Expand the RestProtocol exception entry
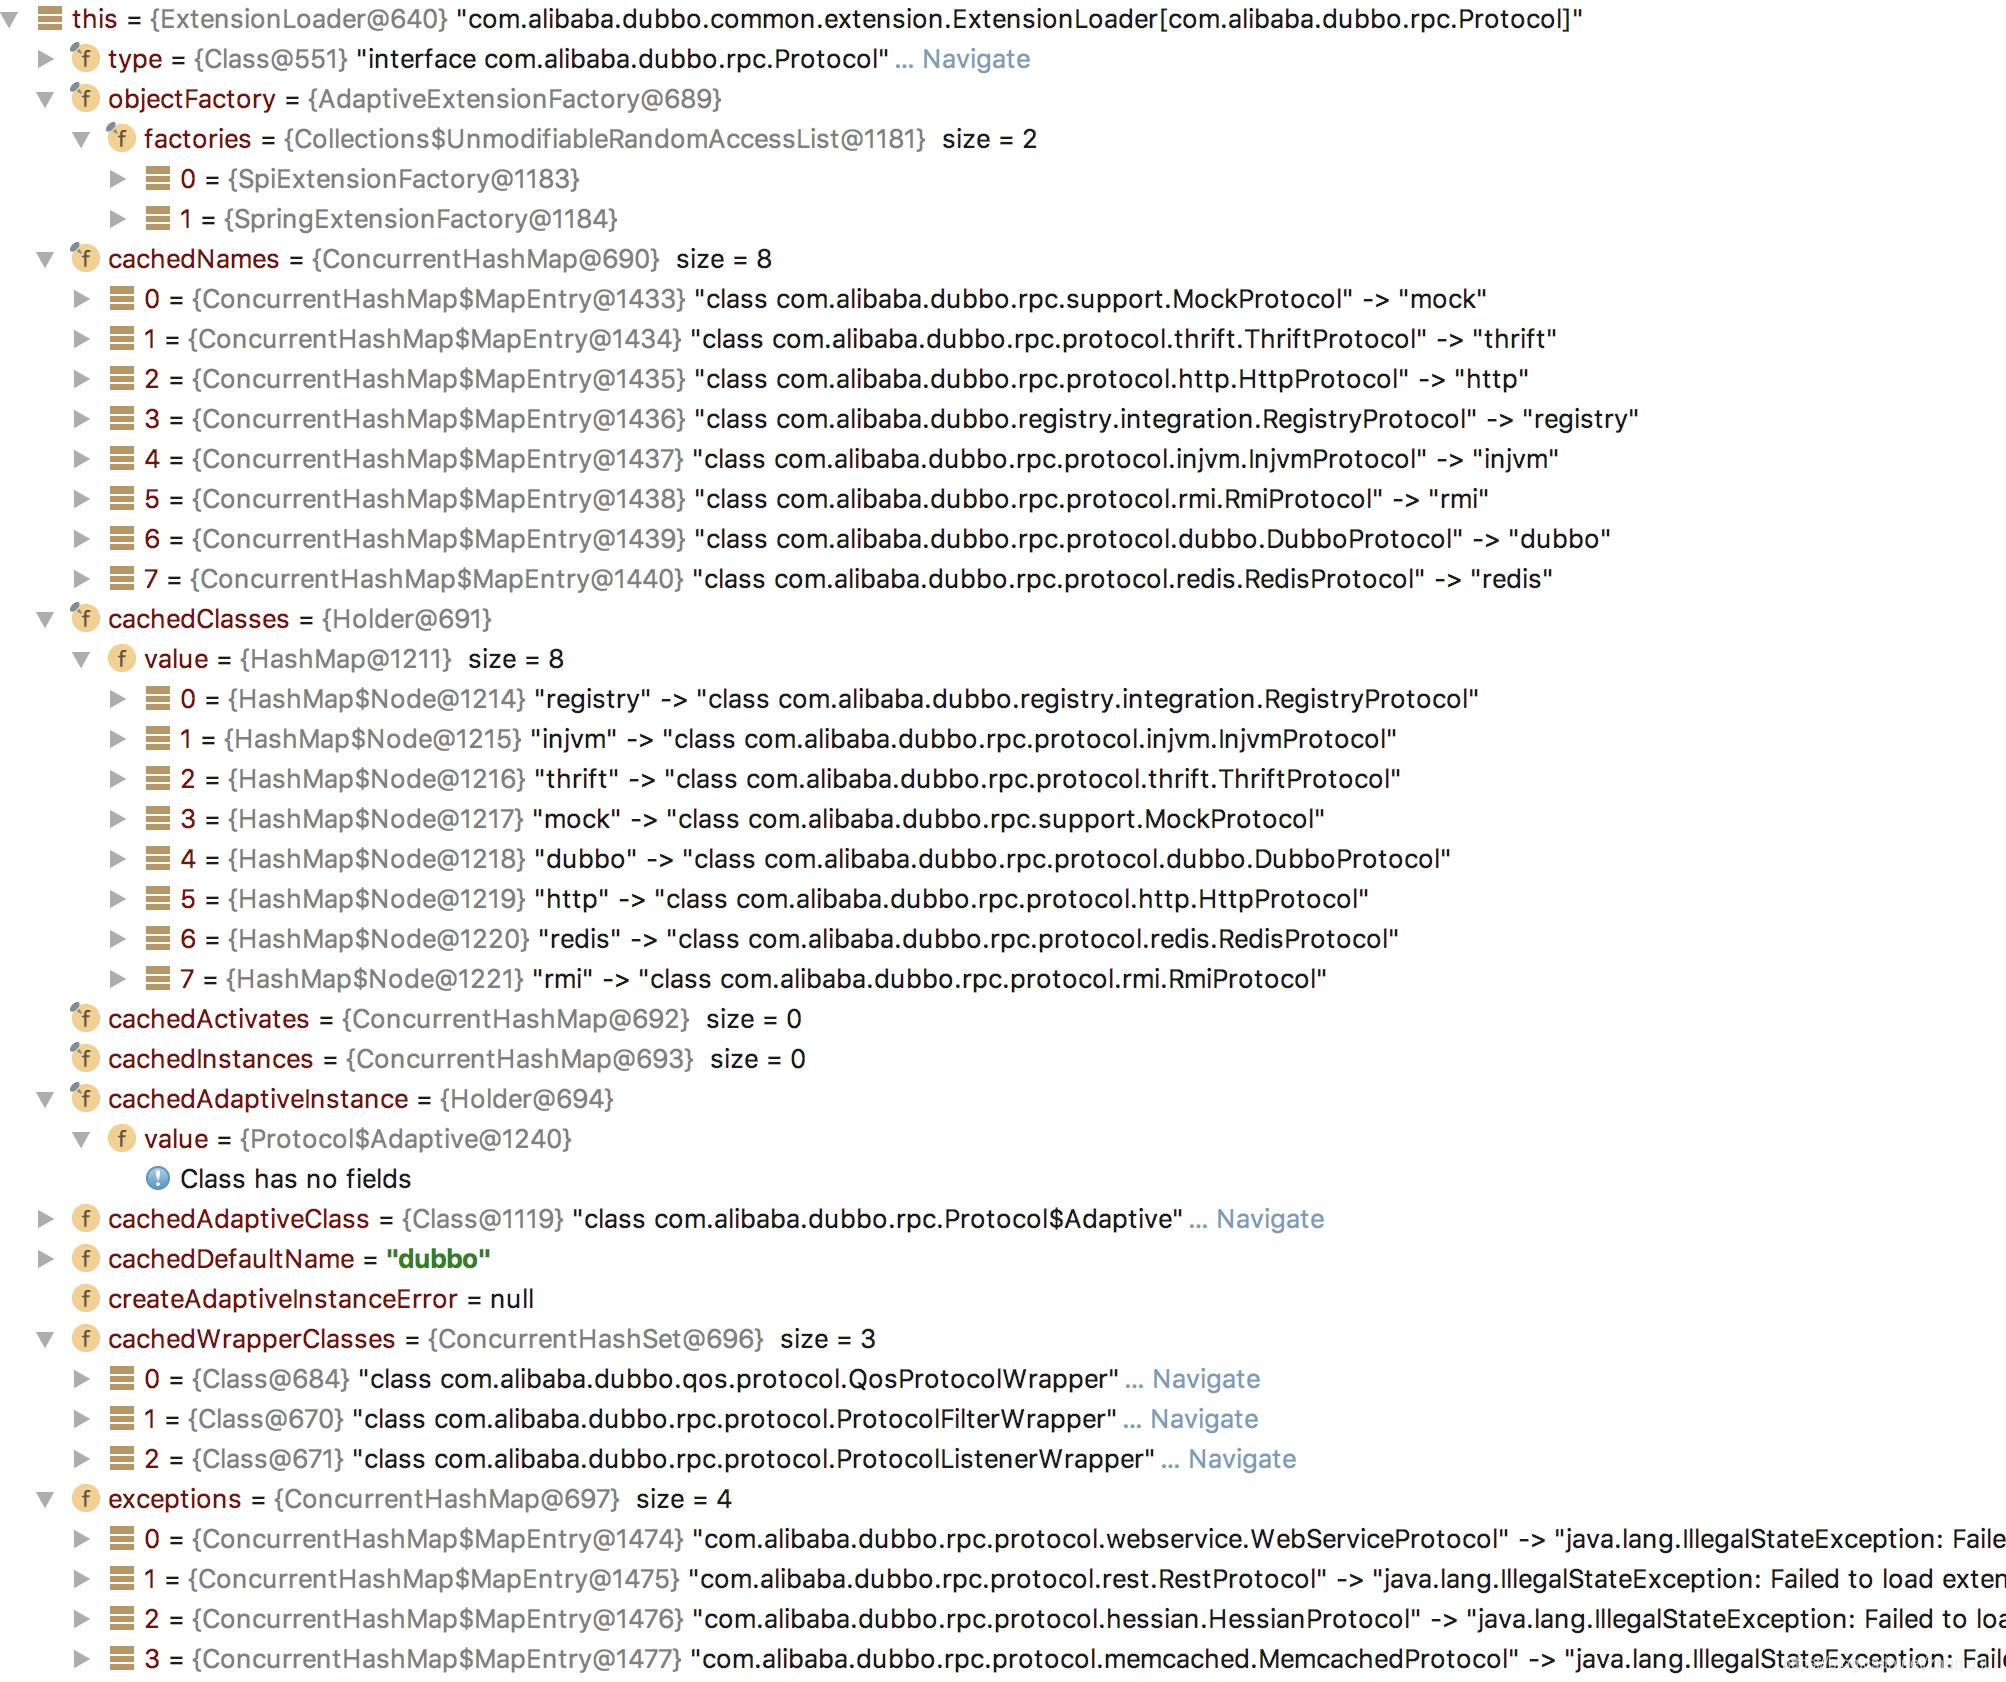Viewport: 2006px width, 1682px height. pos(82,1579)
